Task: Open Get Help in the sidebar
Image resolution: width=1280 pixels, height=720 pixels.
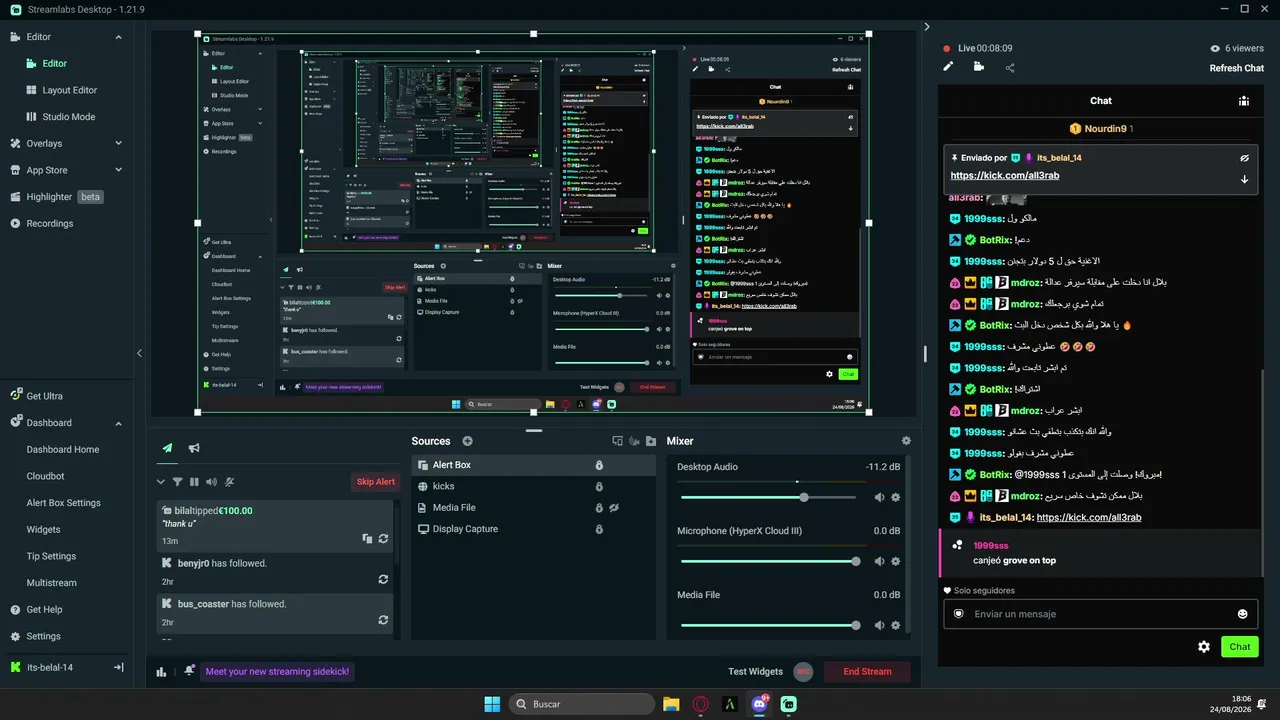Action: [x=44, y=610]
